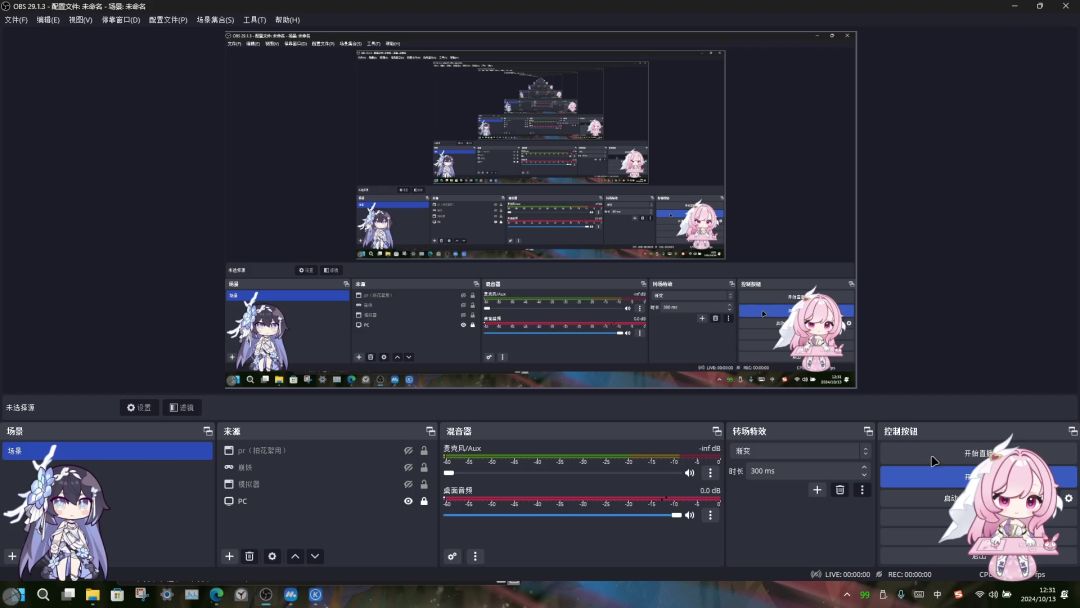1080x608 pixels.
Task: Undock the 混音器 panel via its float icon
Action: pyautogui.click(x=717, y=431)
